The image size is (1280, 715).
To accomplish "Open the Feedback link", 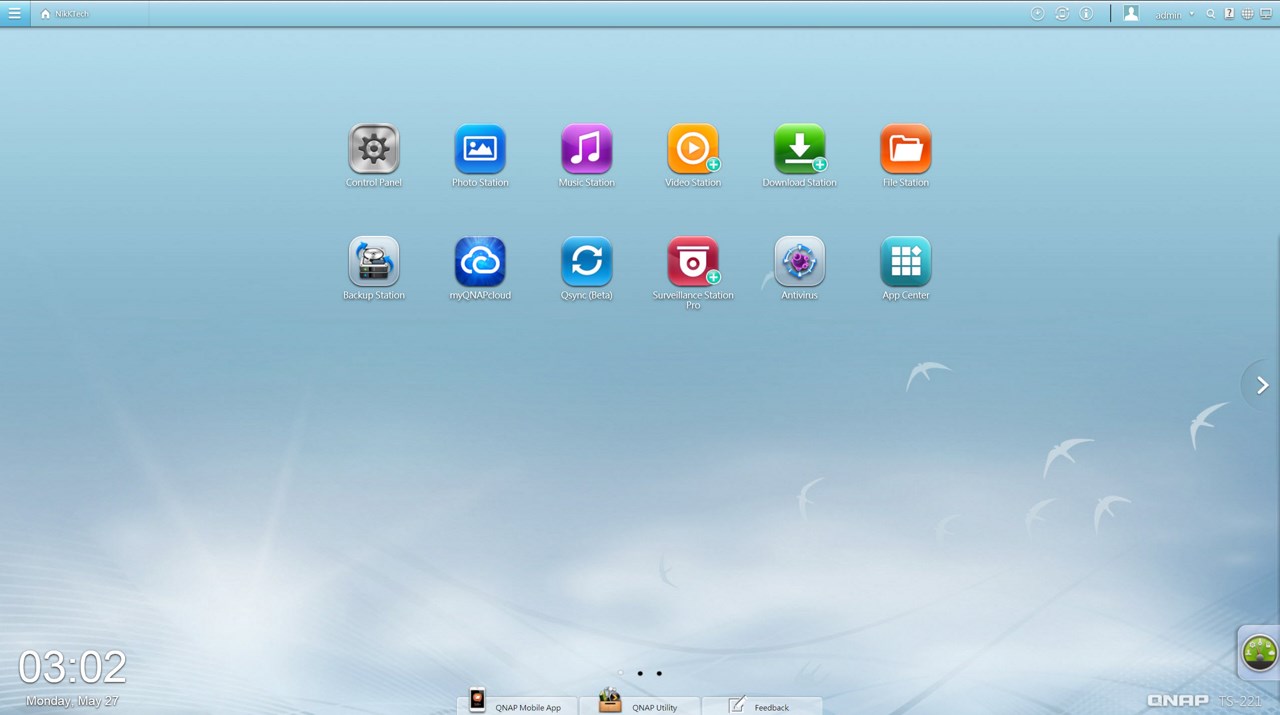I will [762, 704].
